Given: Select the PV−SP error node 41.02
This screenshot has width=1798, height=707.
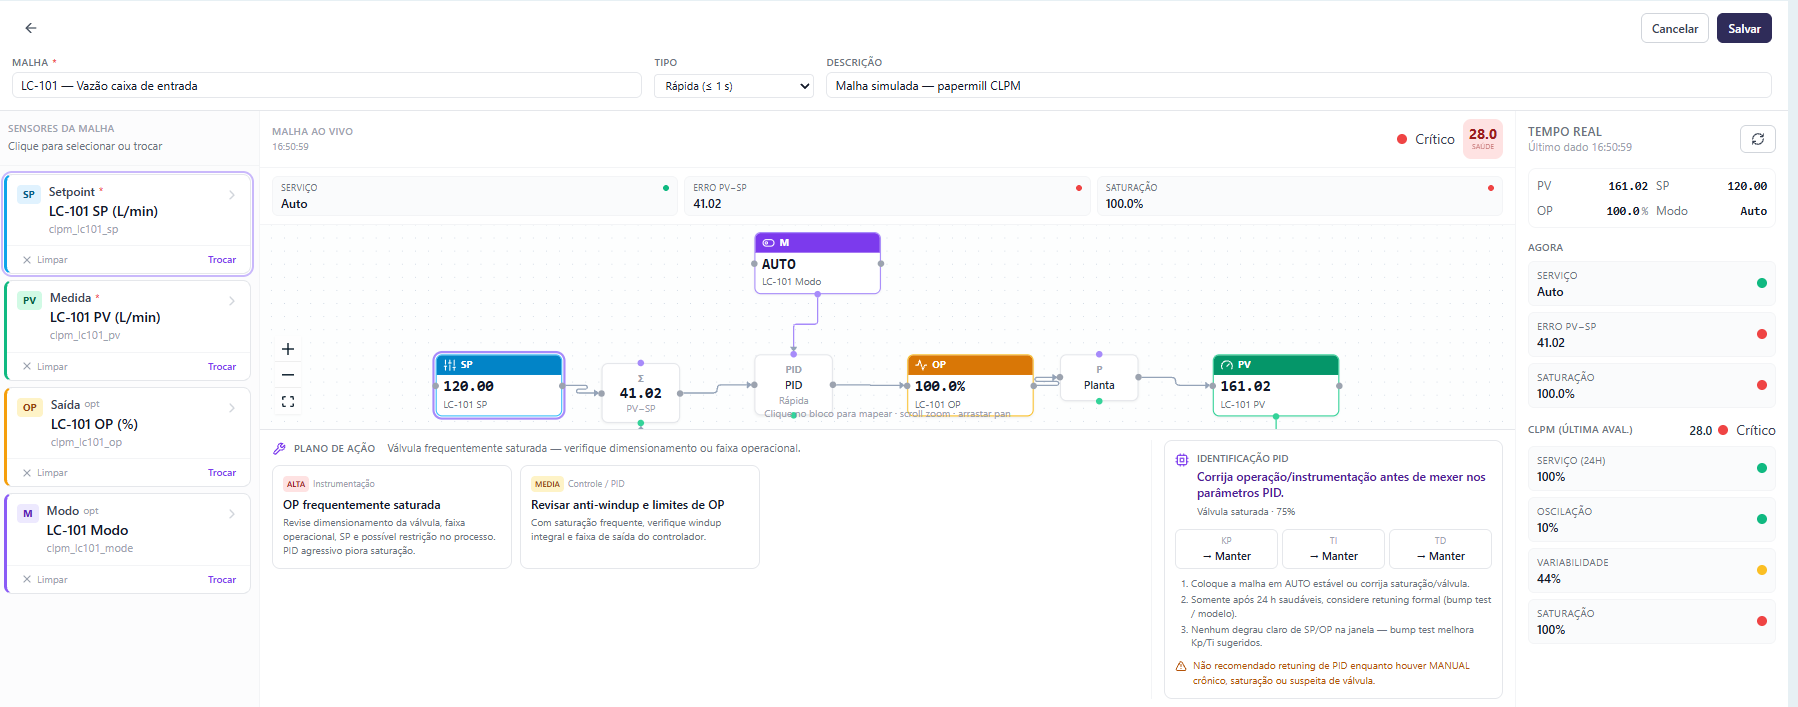Looking at the screenshot, I should pyautogui.click(x=641, y=393).
